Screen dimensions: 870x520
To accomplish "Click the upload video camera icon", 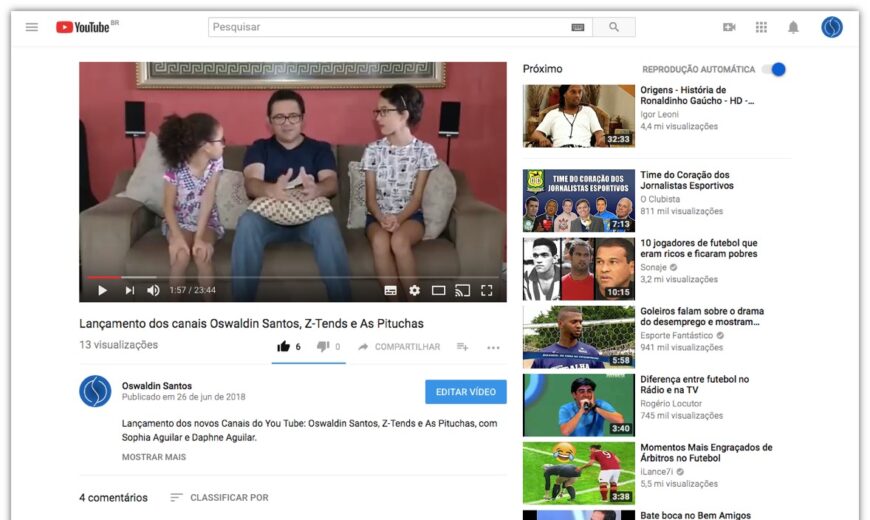I will (x=729, y=27).
